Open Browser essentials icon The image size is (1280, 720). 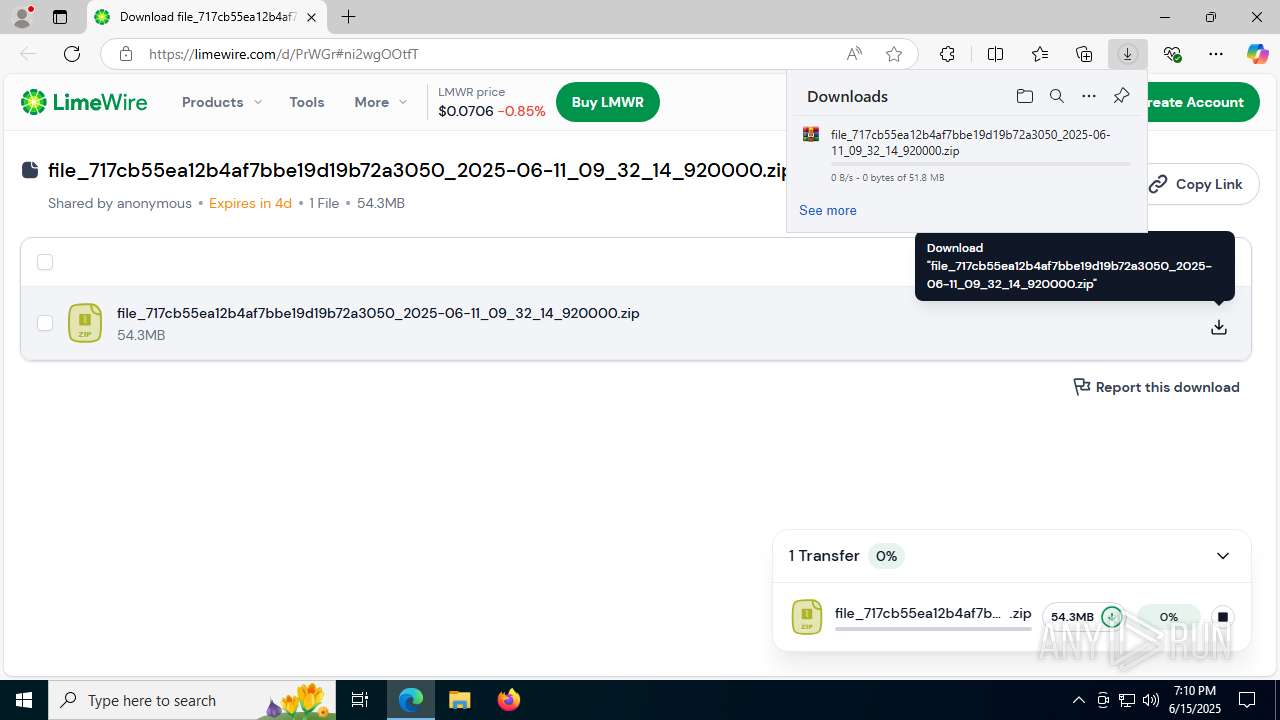[1172, 54]
